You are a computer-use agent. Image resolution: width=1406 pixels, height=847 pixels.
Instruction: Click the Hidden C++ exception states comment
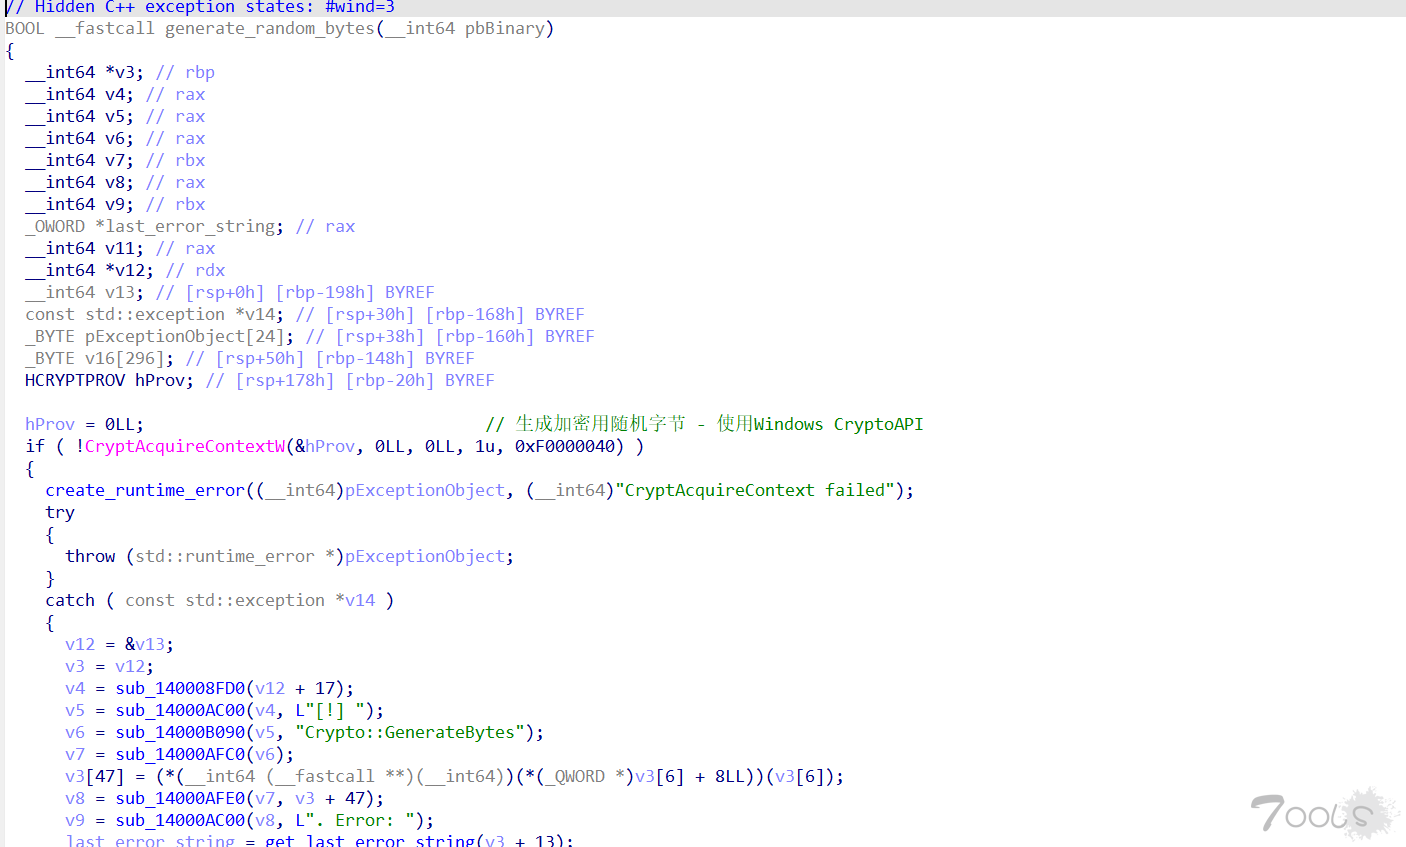tap(200, 7)
